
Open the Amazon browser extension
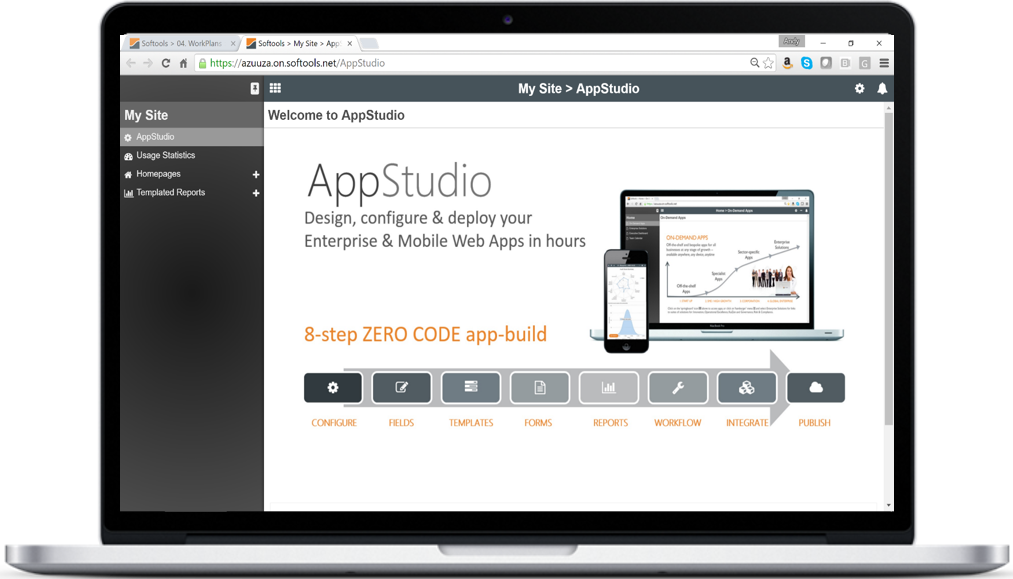click(x=788, y=63)
